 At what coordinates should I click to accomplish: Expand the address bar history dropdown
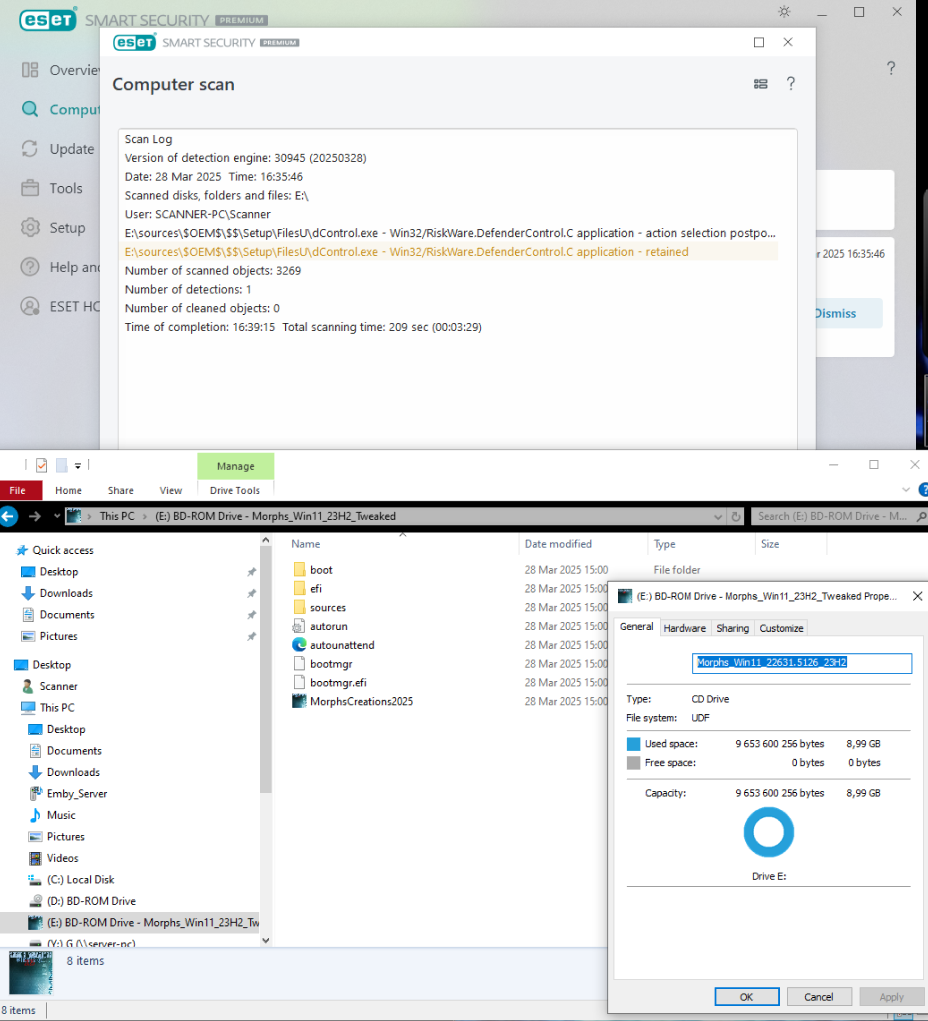pos(718,516)
